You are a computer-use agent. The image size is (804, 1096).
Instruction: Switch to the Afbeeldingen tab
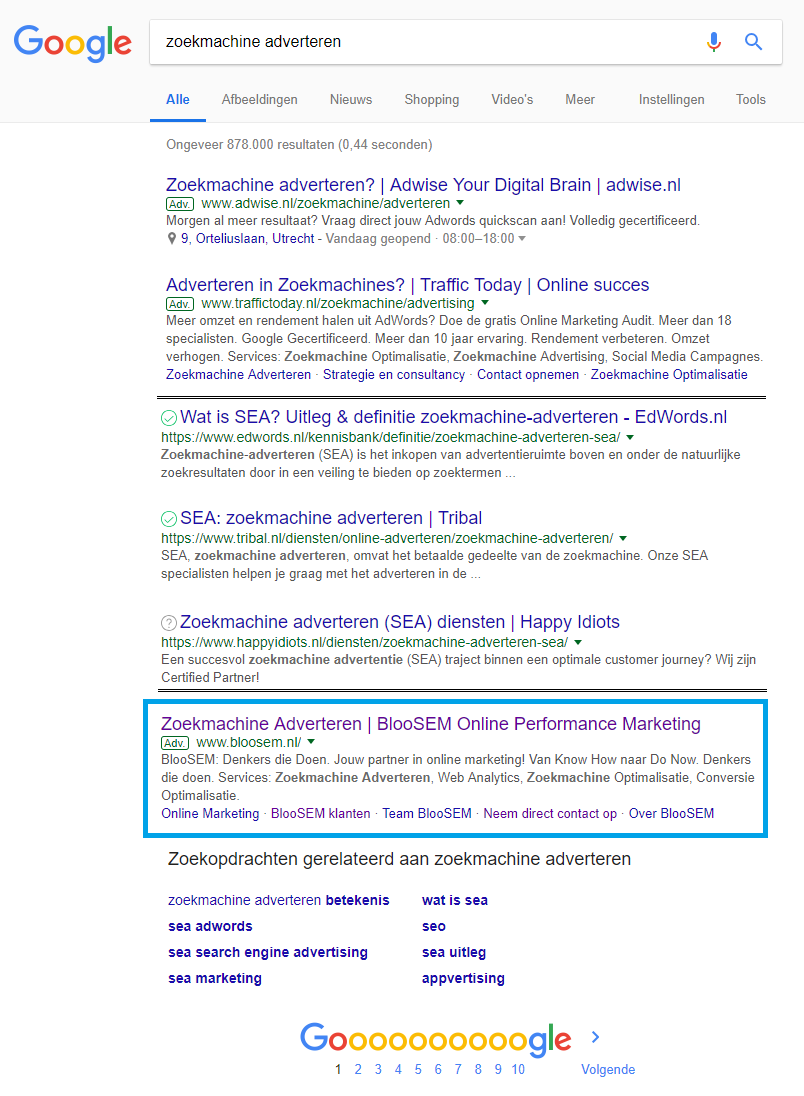(x=259, y=100)
